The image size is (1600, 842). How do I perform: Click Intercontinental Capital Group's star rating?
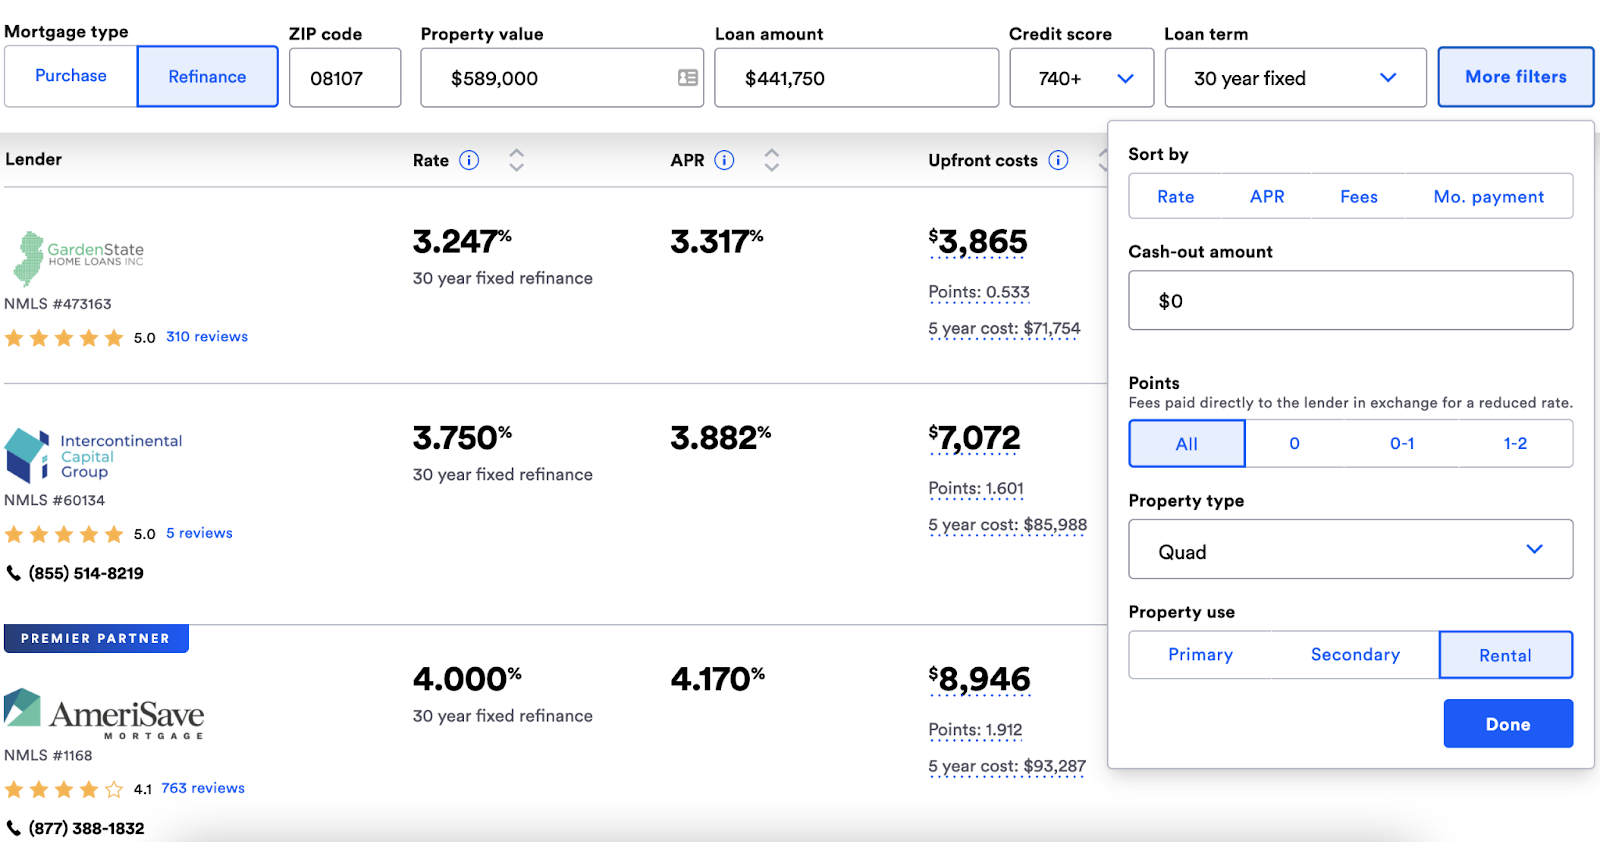(x=64, y=534)
